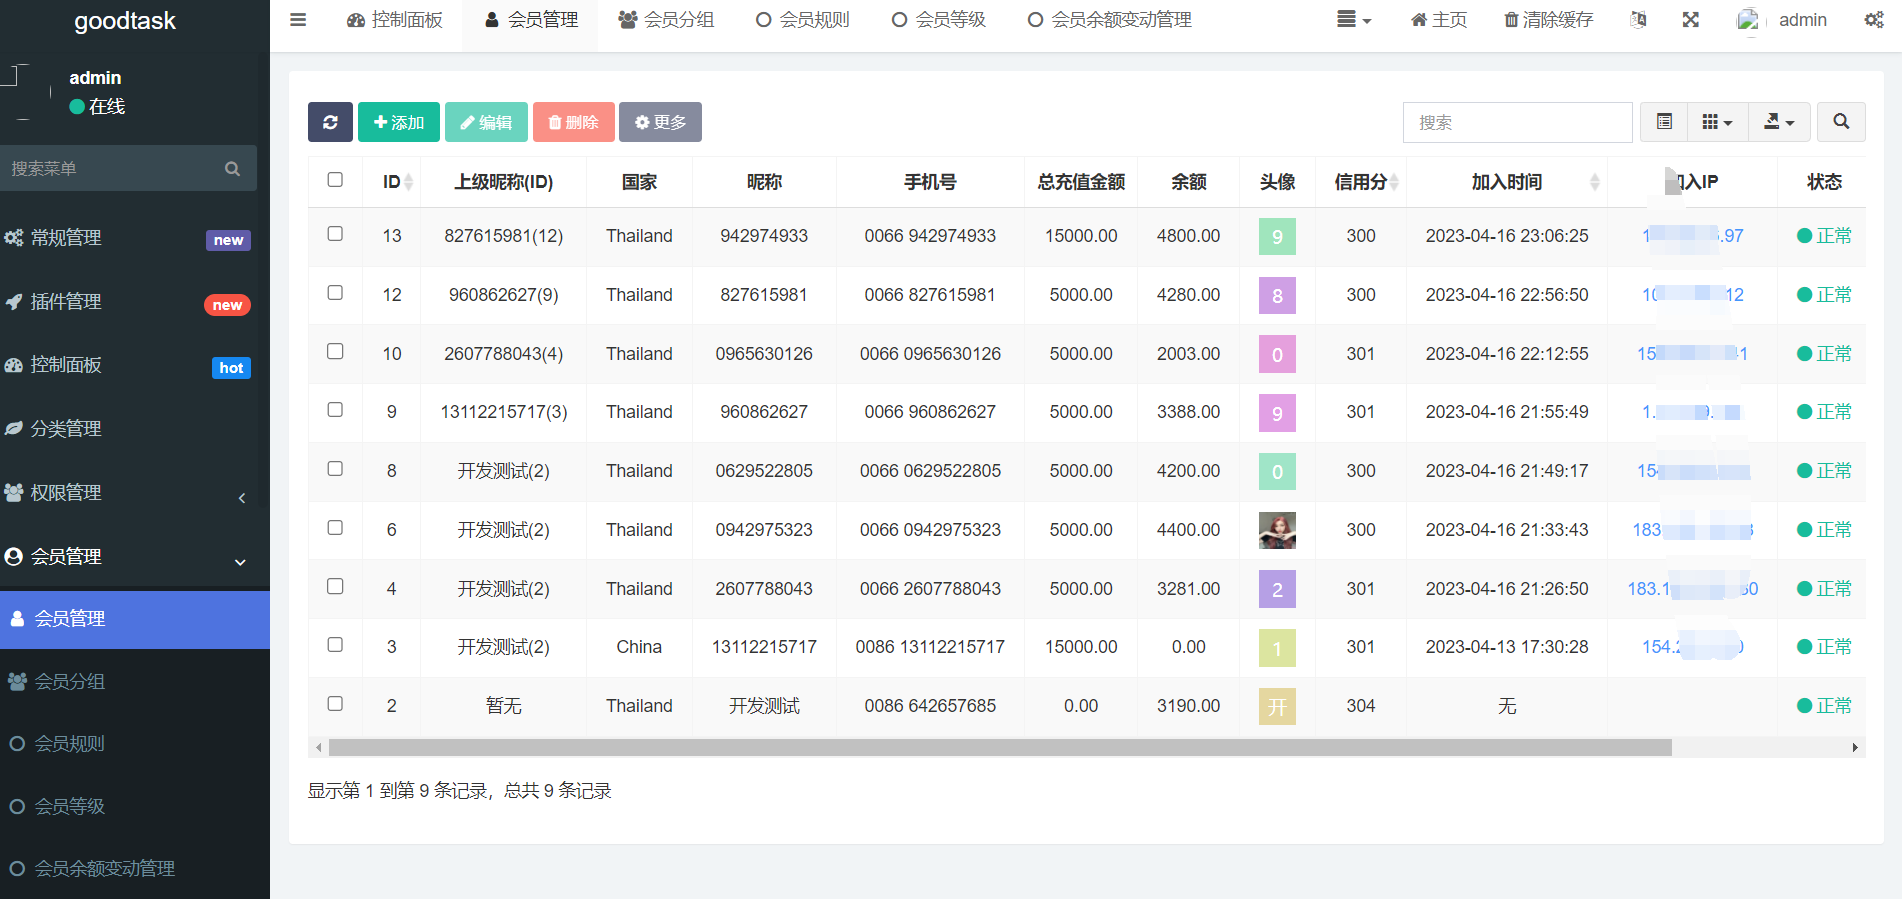This screenshot has height=899, width=1902.
Task: Click the 清除缓存 trash icon
Action: pos(1511,20)
